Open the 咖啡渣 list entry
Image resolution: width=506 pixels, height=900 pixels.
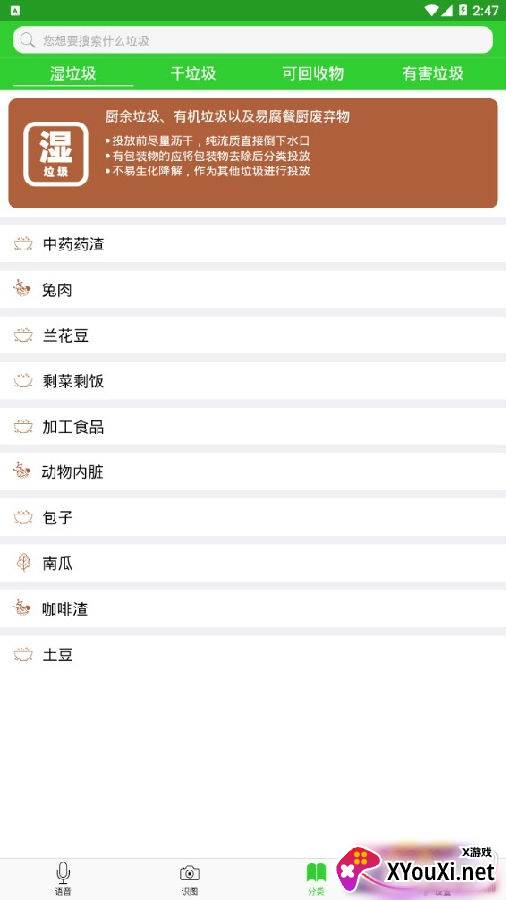click(253, 609)
